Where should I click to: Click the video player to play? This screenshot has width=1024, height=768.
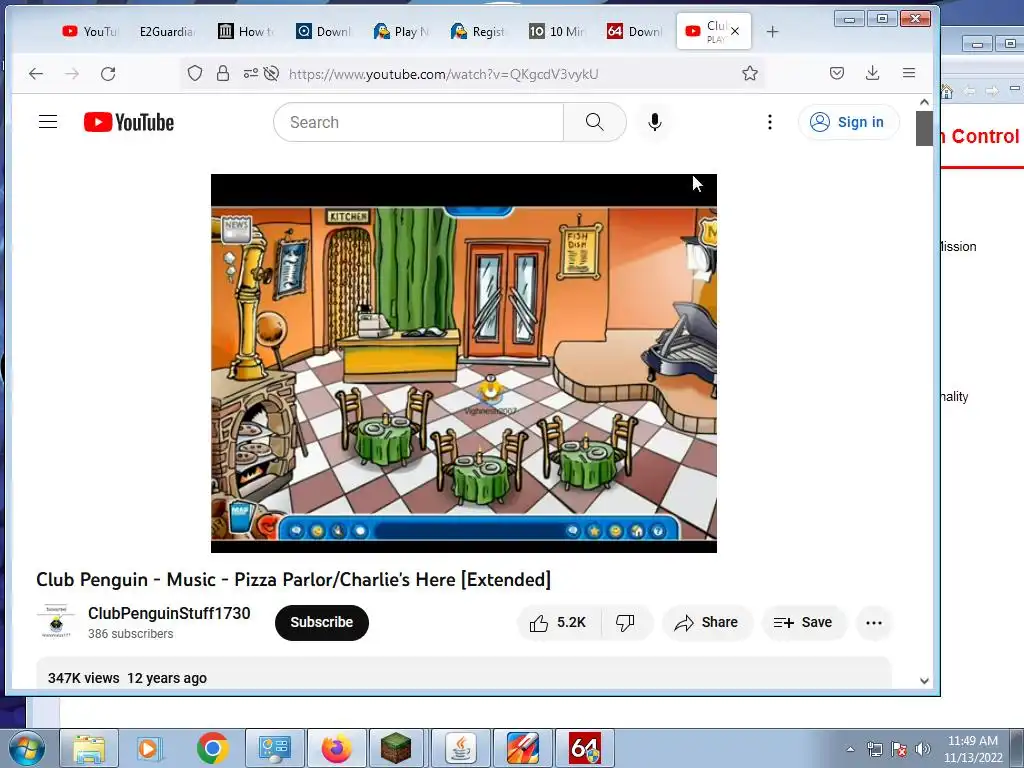click(x=464, y=363)
